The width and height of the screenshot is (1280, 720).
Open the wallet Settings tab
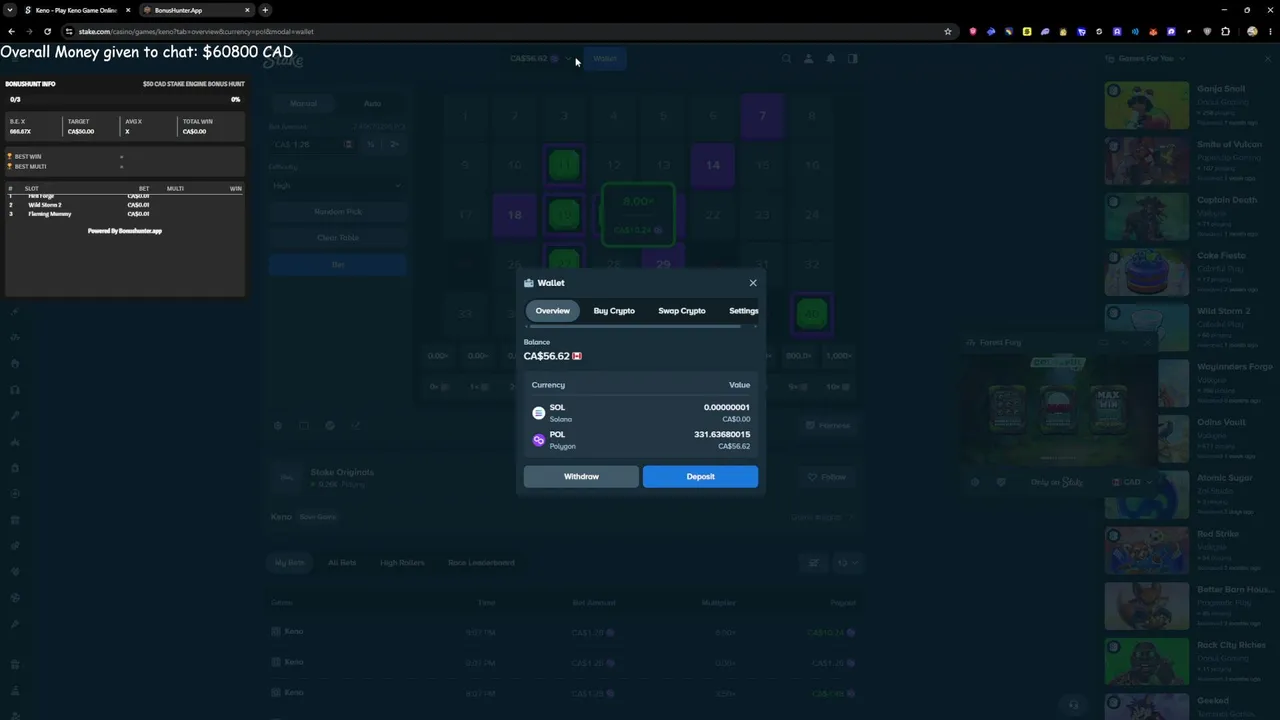[x=743, y=311]
